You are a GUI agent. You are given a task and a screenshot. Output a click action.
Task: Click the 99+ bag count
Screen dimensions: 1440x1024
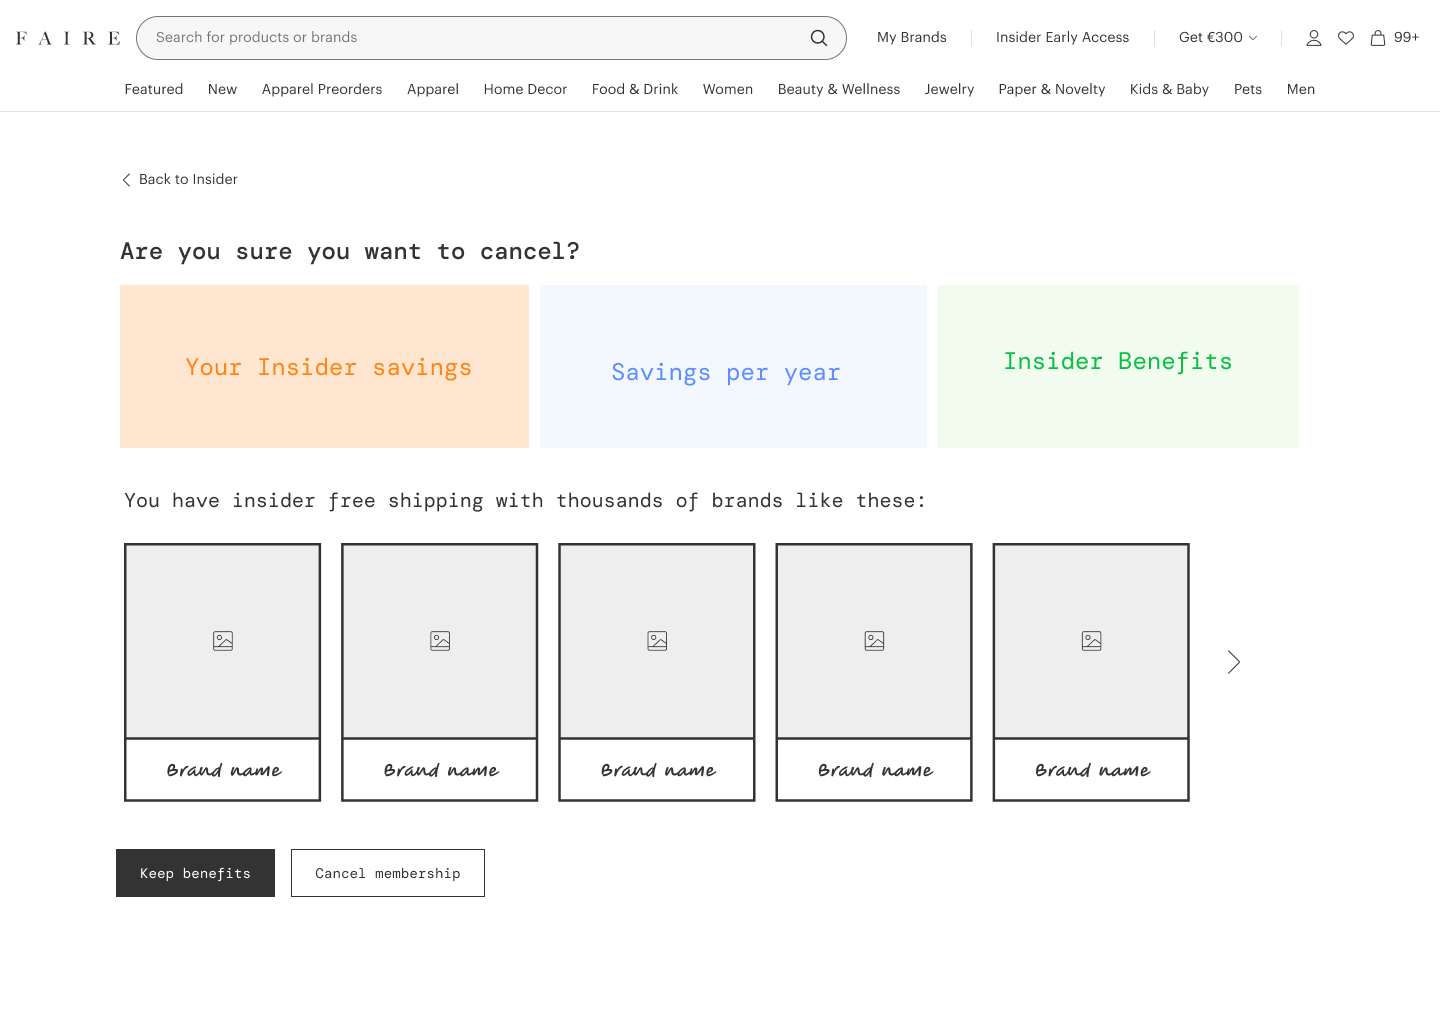click(x=1407, y=37)
